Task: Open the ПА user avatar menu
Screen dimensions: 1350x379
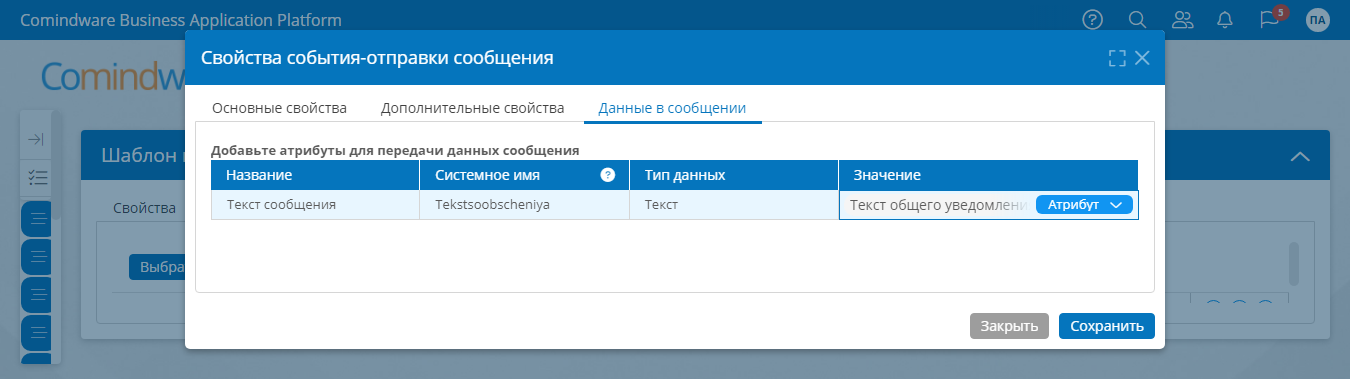Action: pos(1318,19)
